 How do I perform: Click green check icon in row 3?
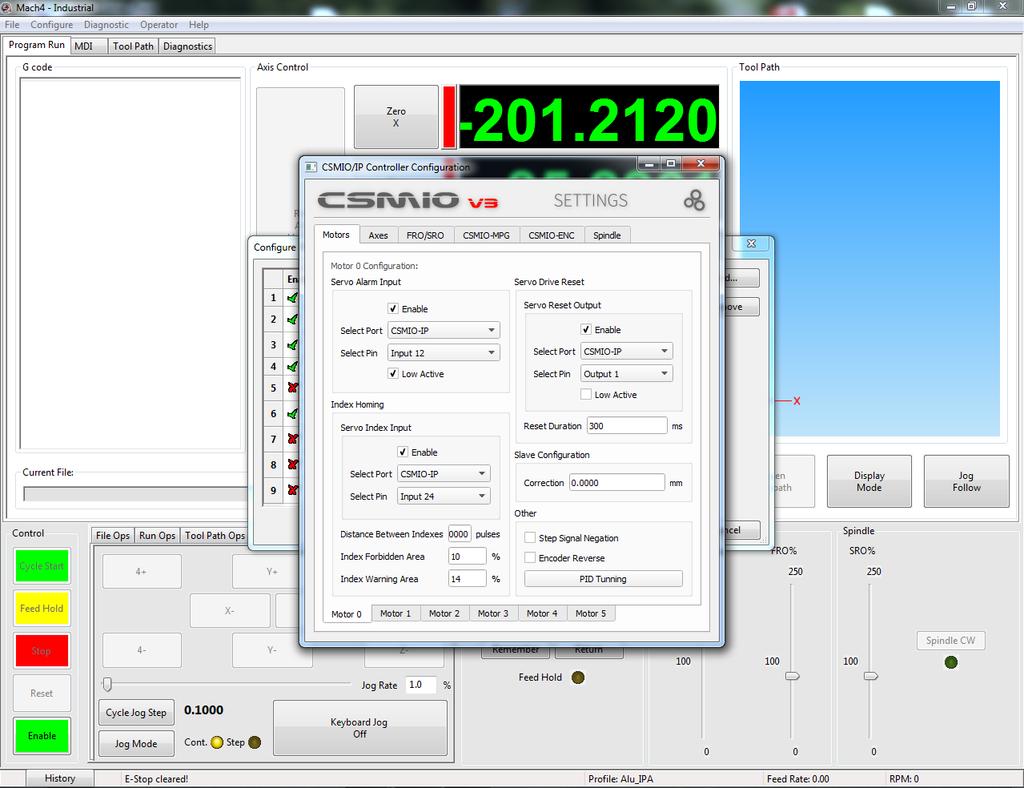pyautogui.click(x=293, y=345)
